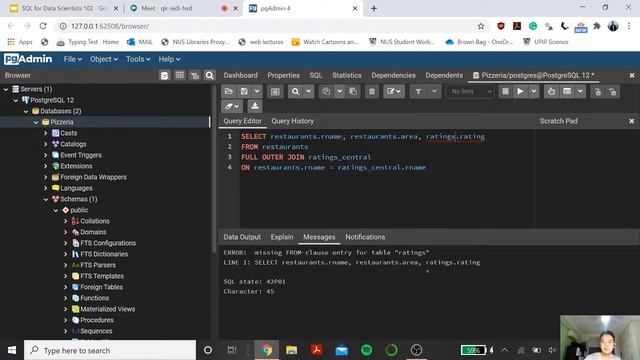This screenshot has height=360, width=640.
Task: Click the Rollback transaction icon
Action: (x=613, y=91)
